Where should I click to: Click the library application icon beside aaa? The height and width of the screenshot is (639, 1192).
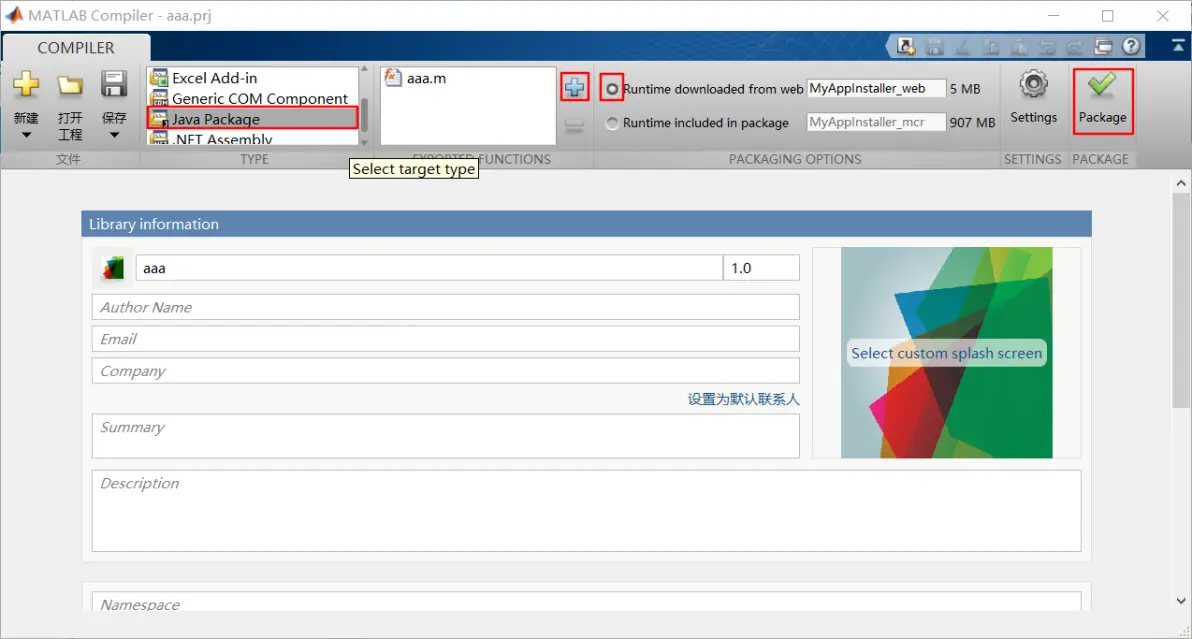point(113,267)
